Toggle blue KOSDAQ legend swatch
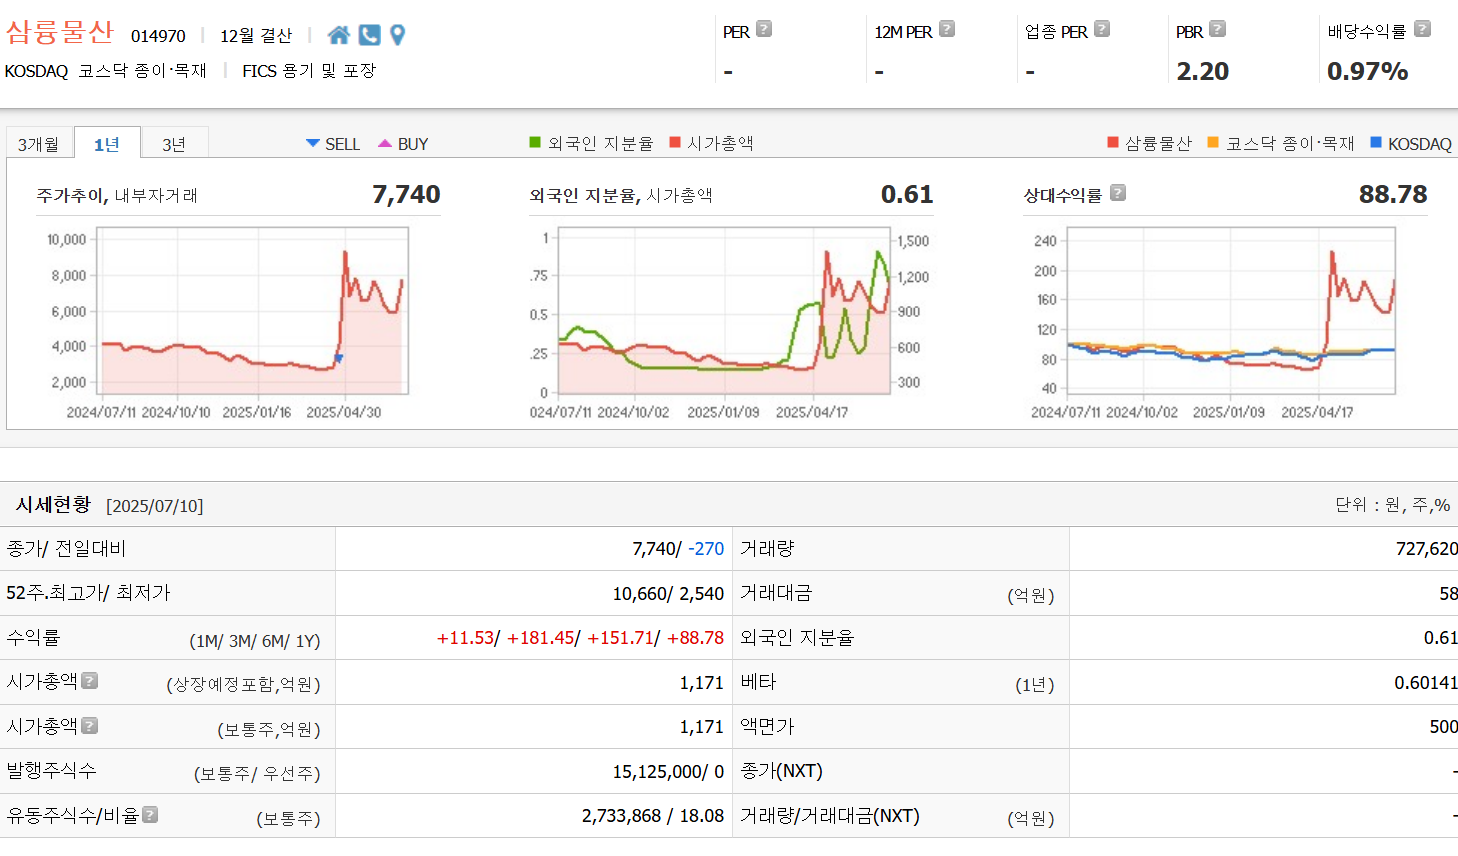Screen dimensions: 1458x856 1376,142
